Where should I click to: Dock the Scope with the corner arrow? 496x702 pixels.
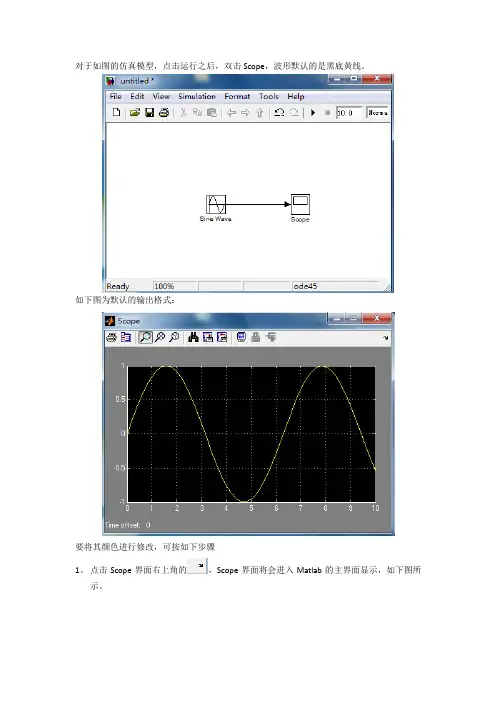point(386,338)
